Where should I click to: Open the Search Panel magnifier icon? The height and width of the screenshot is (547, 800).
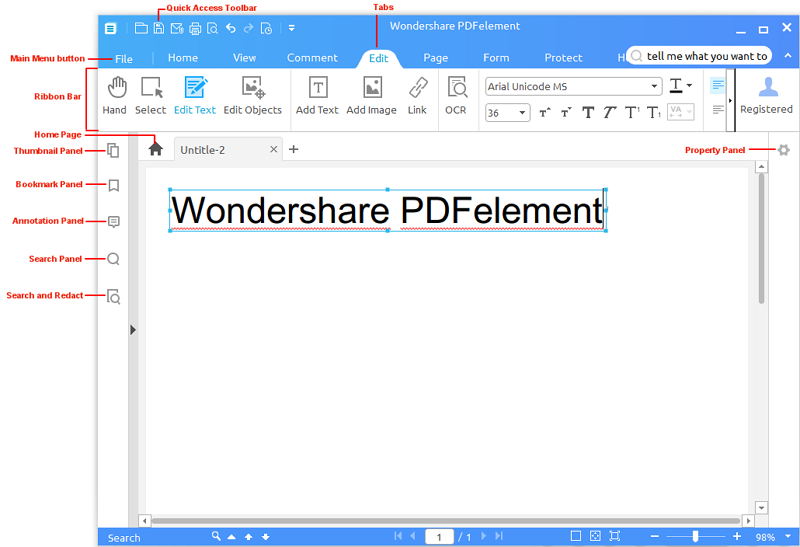[113, 259]
